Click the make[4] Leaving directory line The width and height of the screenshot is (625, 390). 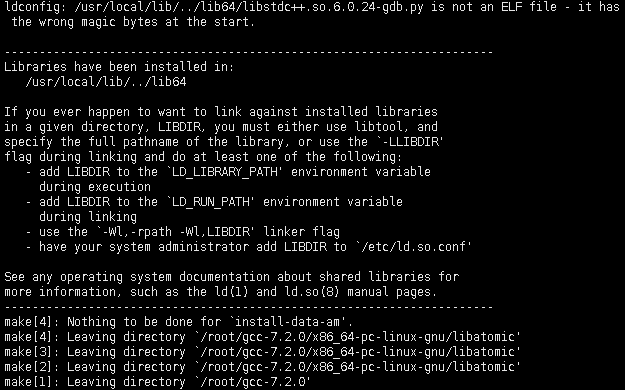click(x=263, y=337)
